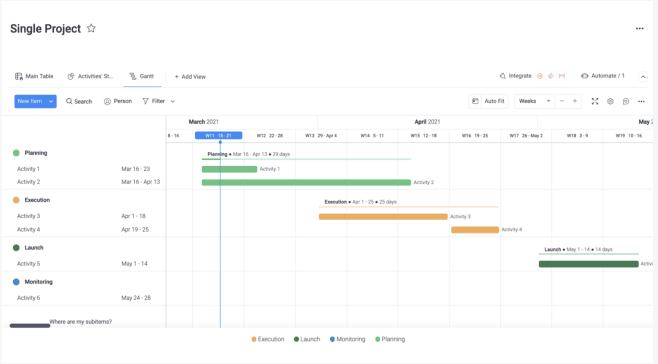Click the green Planning group color dot
The width and height of the screenshot is (658, 364).
coord(16,153)
